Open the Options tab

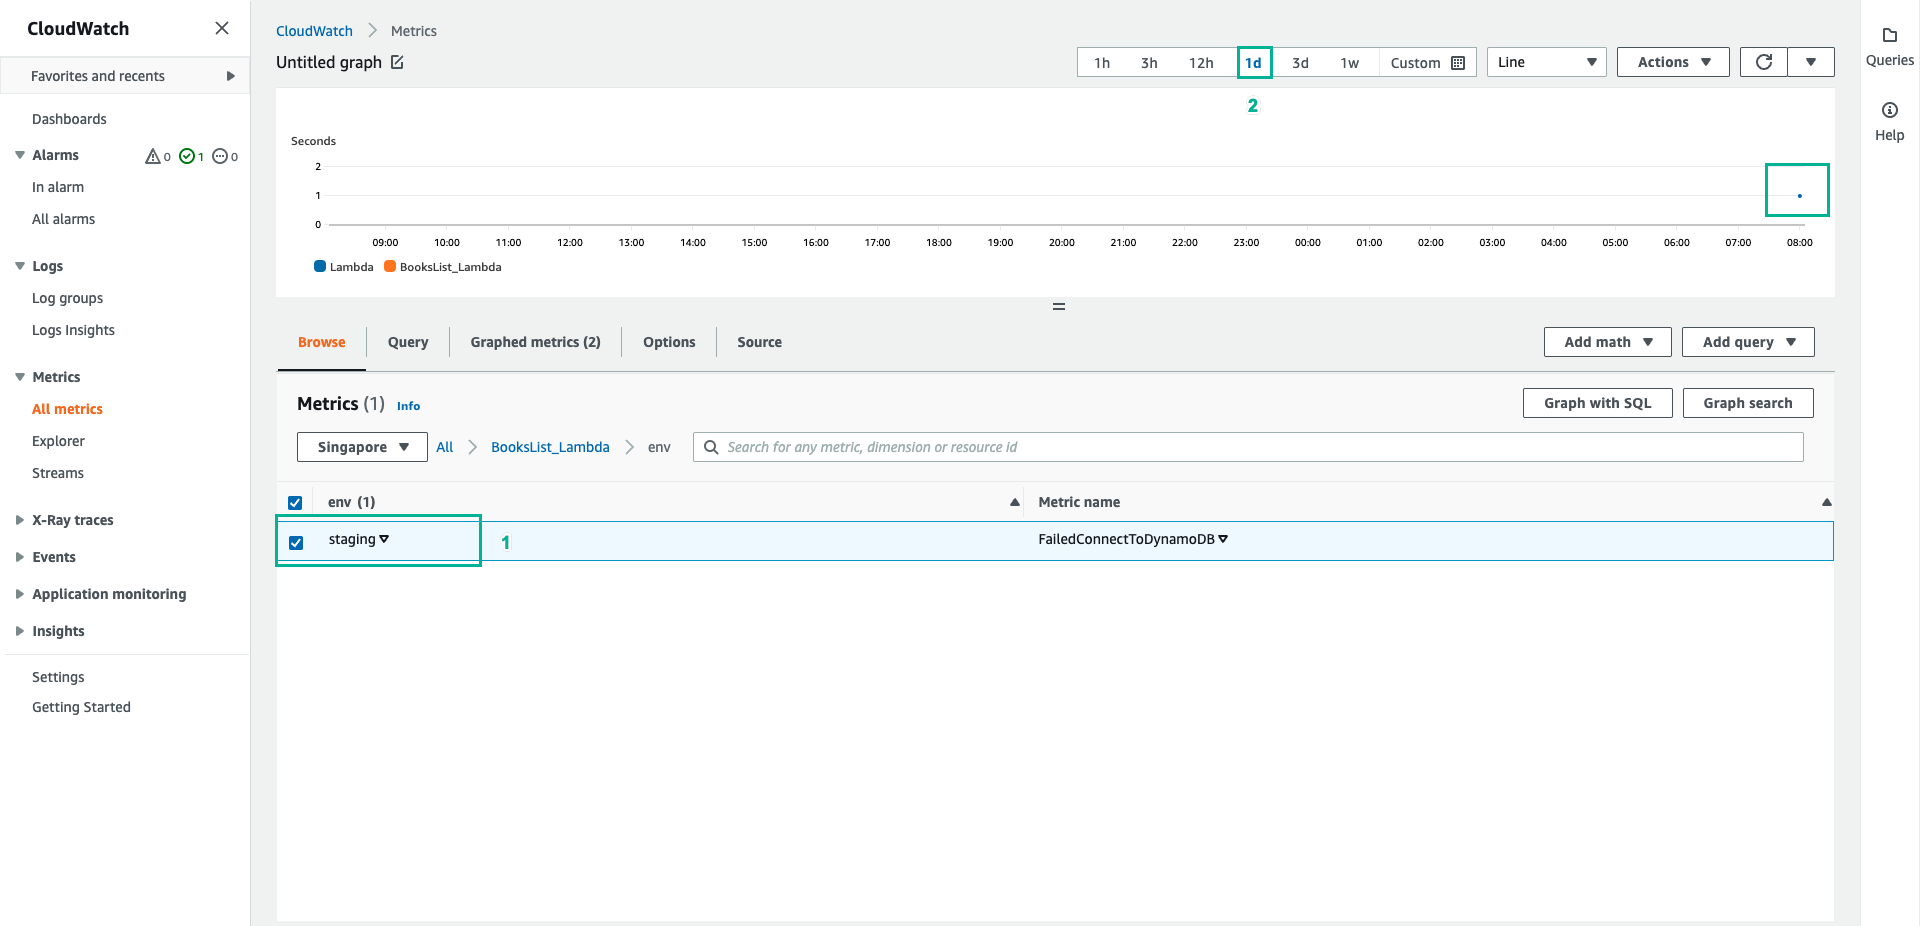[669, 342]
